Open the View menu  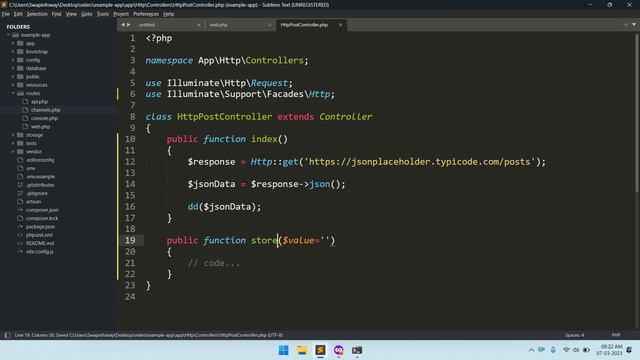click(x=71, y=14)
